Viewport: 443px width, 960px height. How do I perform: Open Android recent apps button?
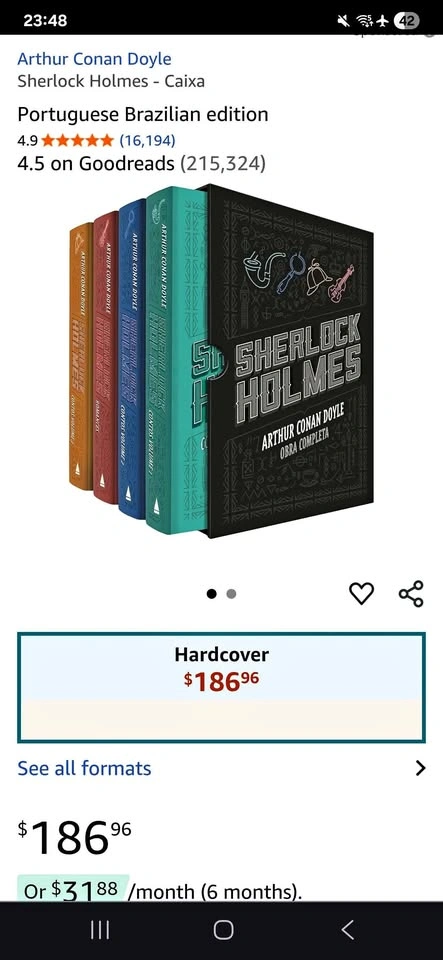[100, 930]
